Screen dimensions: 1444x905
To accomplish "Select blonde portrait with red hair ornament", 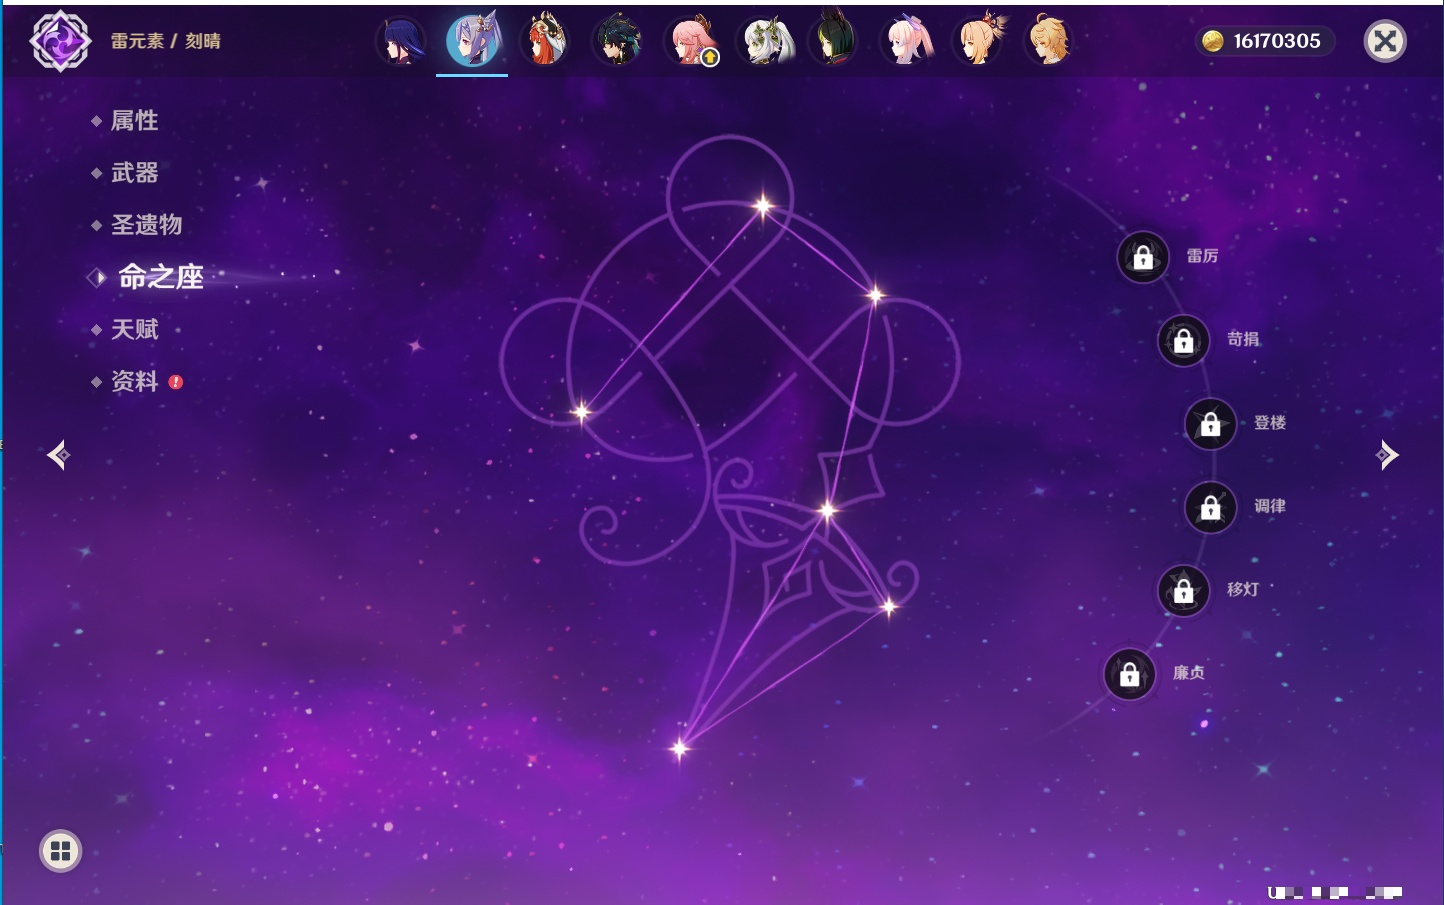I will [978, 41].
